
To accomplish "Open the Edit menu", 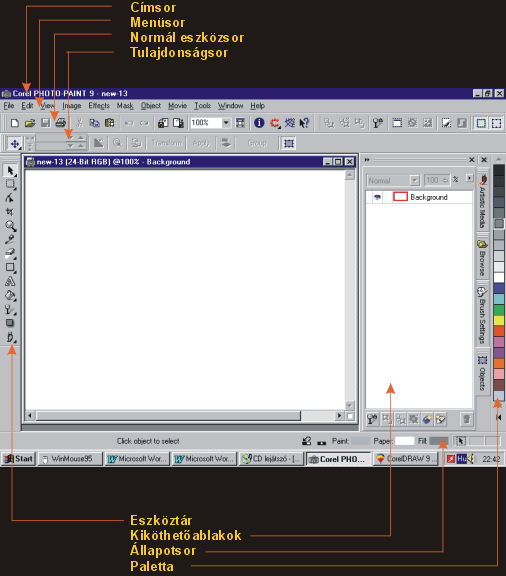I will click(x=27, y=106).
